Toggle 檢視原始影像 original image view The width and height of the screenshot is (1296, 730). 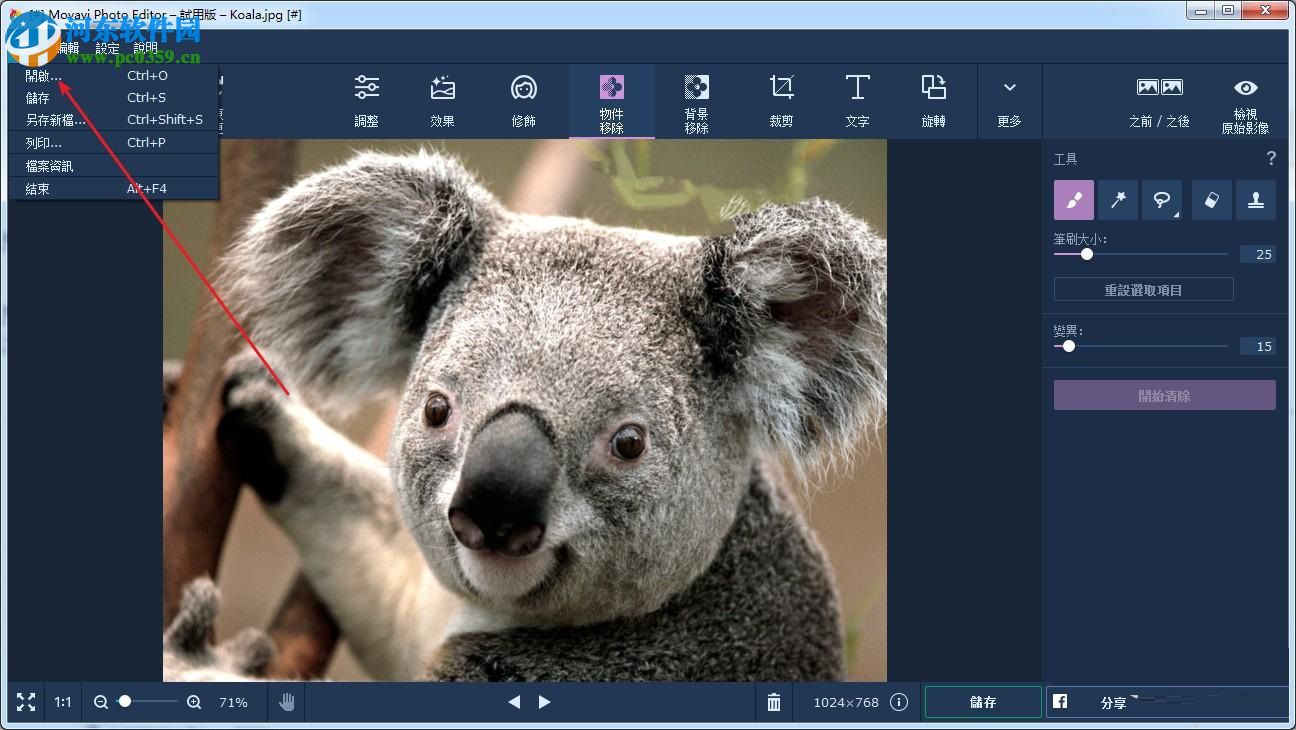coord(1245,100)
